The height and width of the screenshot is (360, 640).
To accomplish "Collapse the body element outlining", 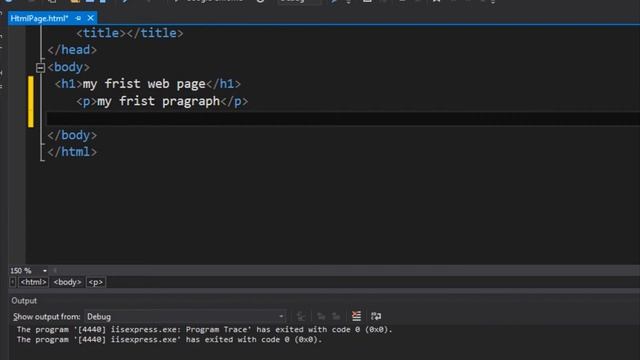I will click(x=40, y=67).
